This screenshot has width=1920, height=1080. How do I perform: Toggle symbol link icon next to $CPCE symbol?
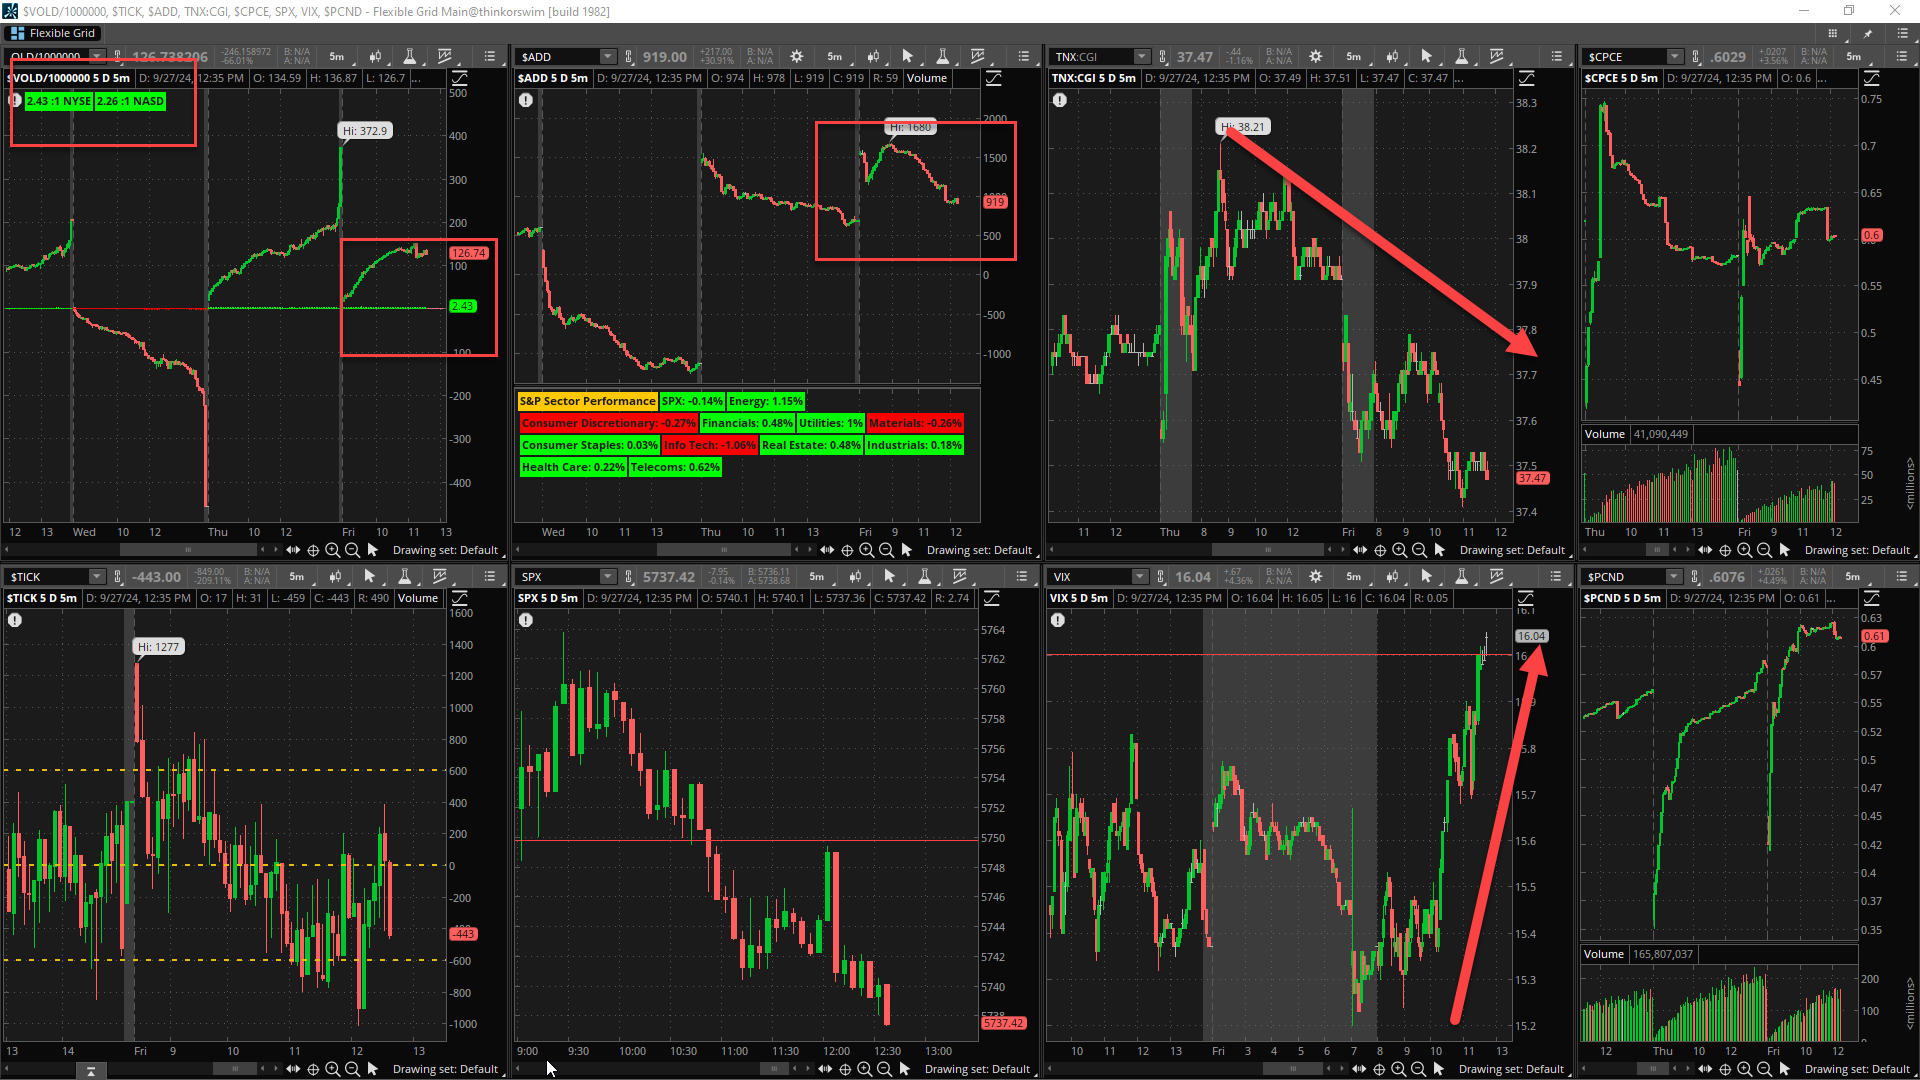[x=1696, y=57]
